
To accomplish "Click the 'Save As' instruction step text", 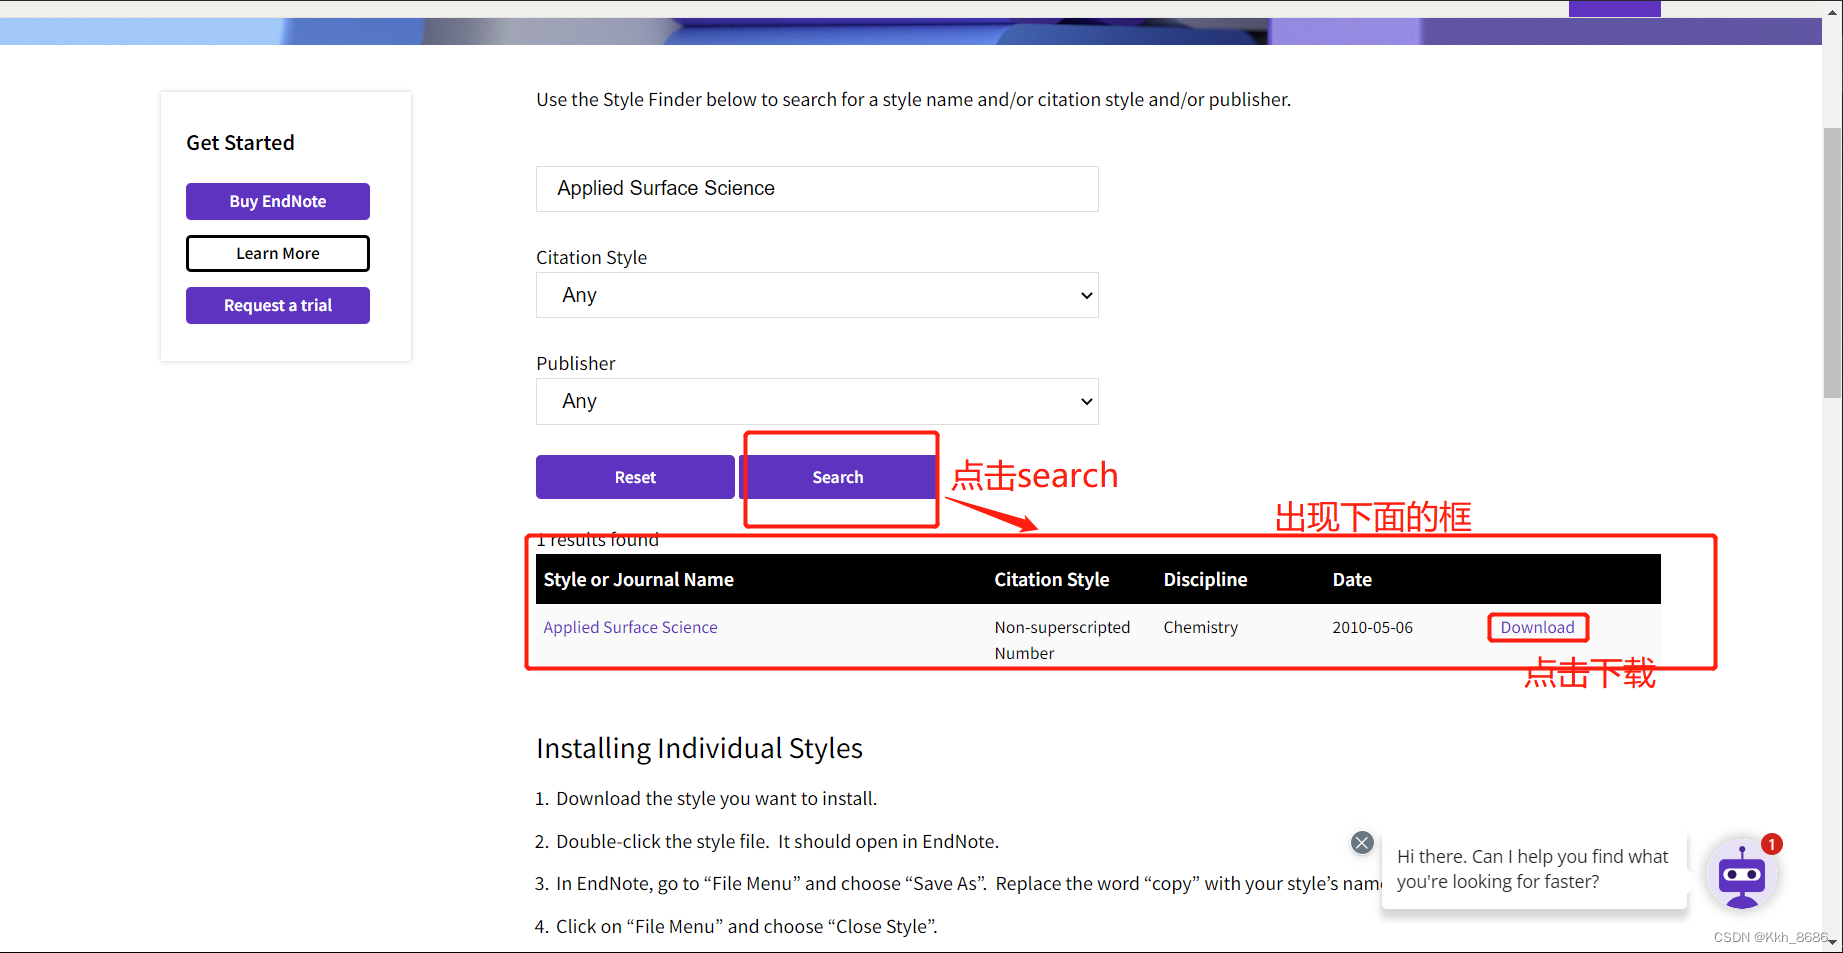I will 968,883.
